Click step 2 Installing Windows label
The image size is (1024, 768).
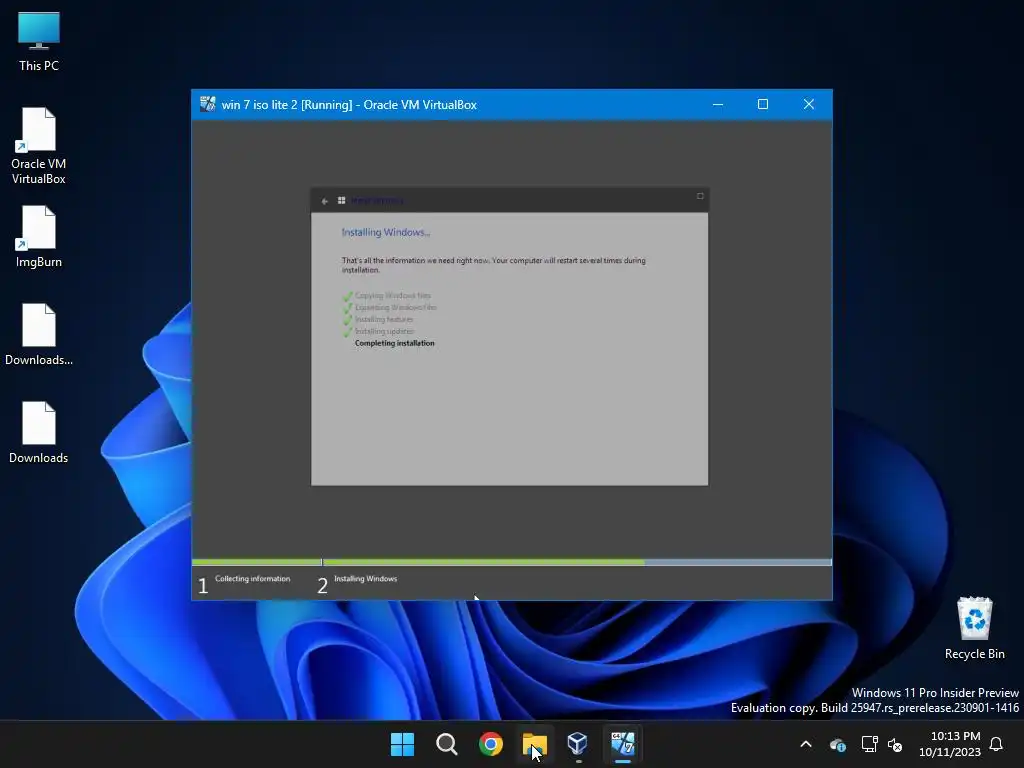[366, 579]
